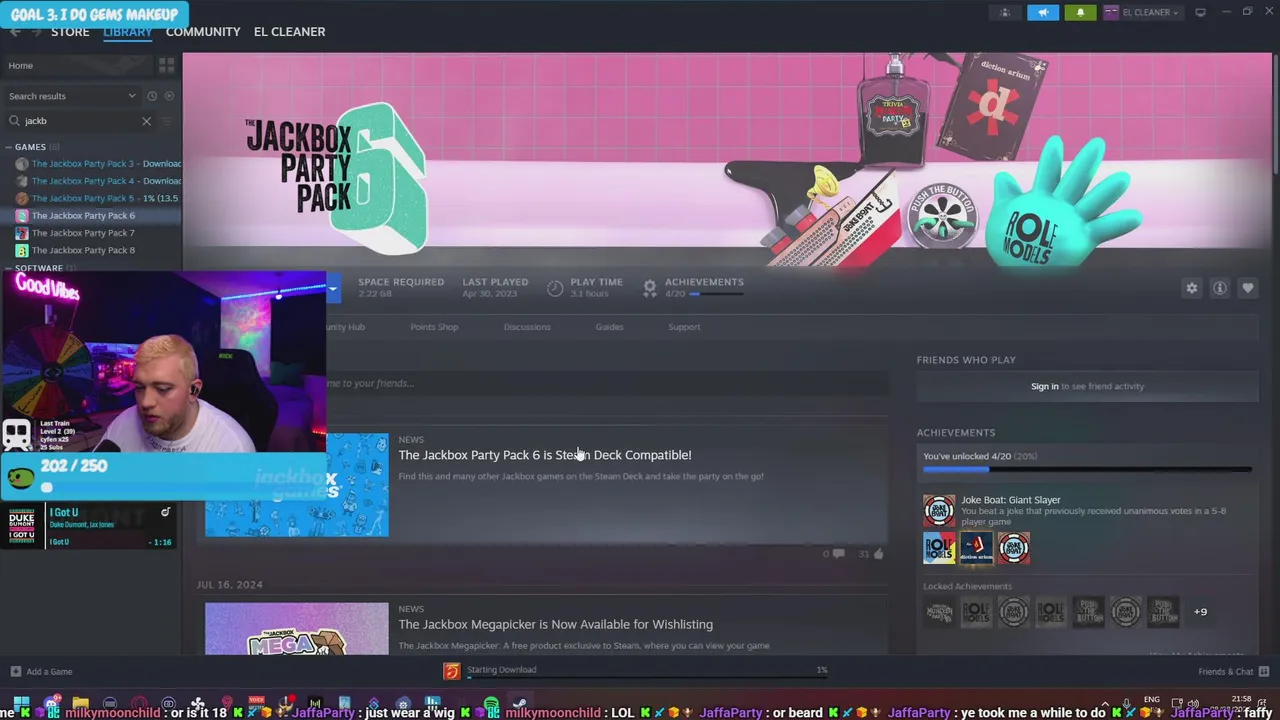
Task: Click the achievements unlocked progress bar
Action: click(1087, 469)
